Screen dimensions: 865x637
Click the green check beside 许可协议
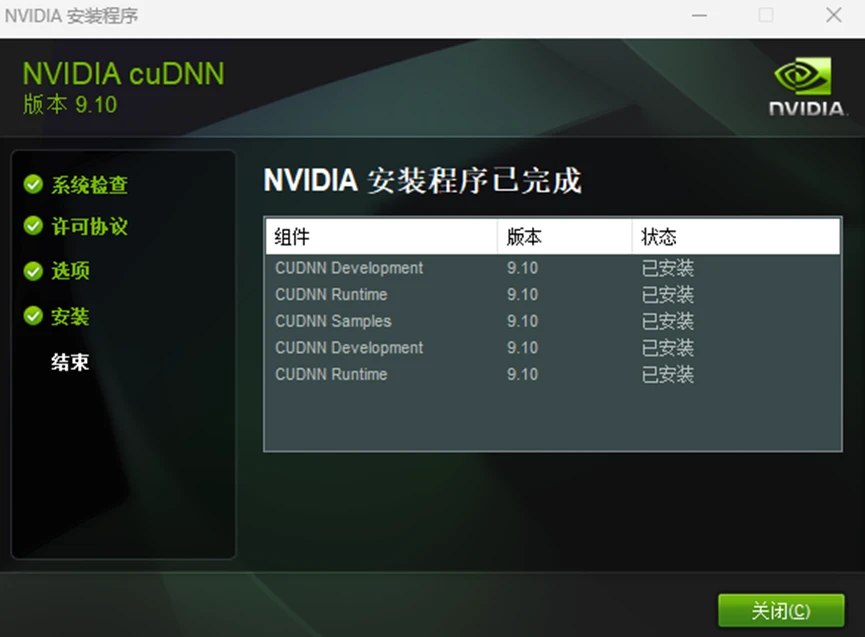click(x=34, y=226)
